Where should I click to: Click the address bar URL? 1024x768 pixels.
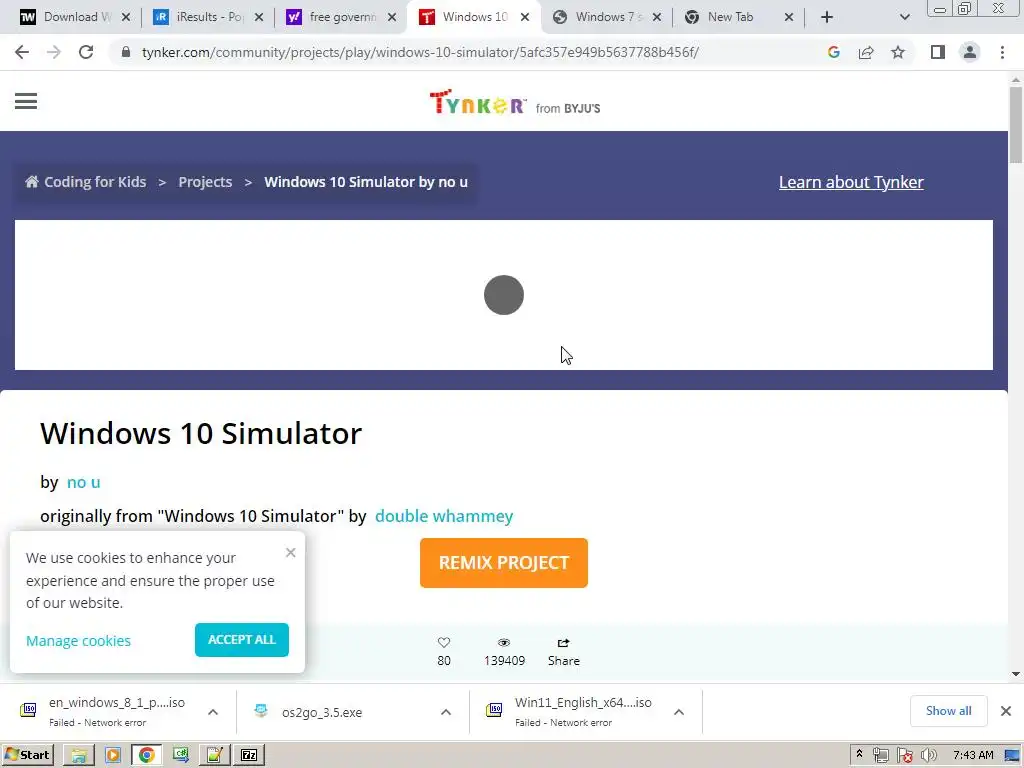tap(420, 52)
